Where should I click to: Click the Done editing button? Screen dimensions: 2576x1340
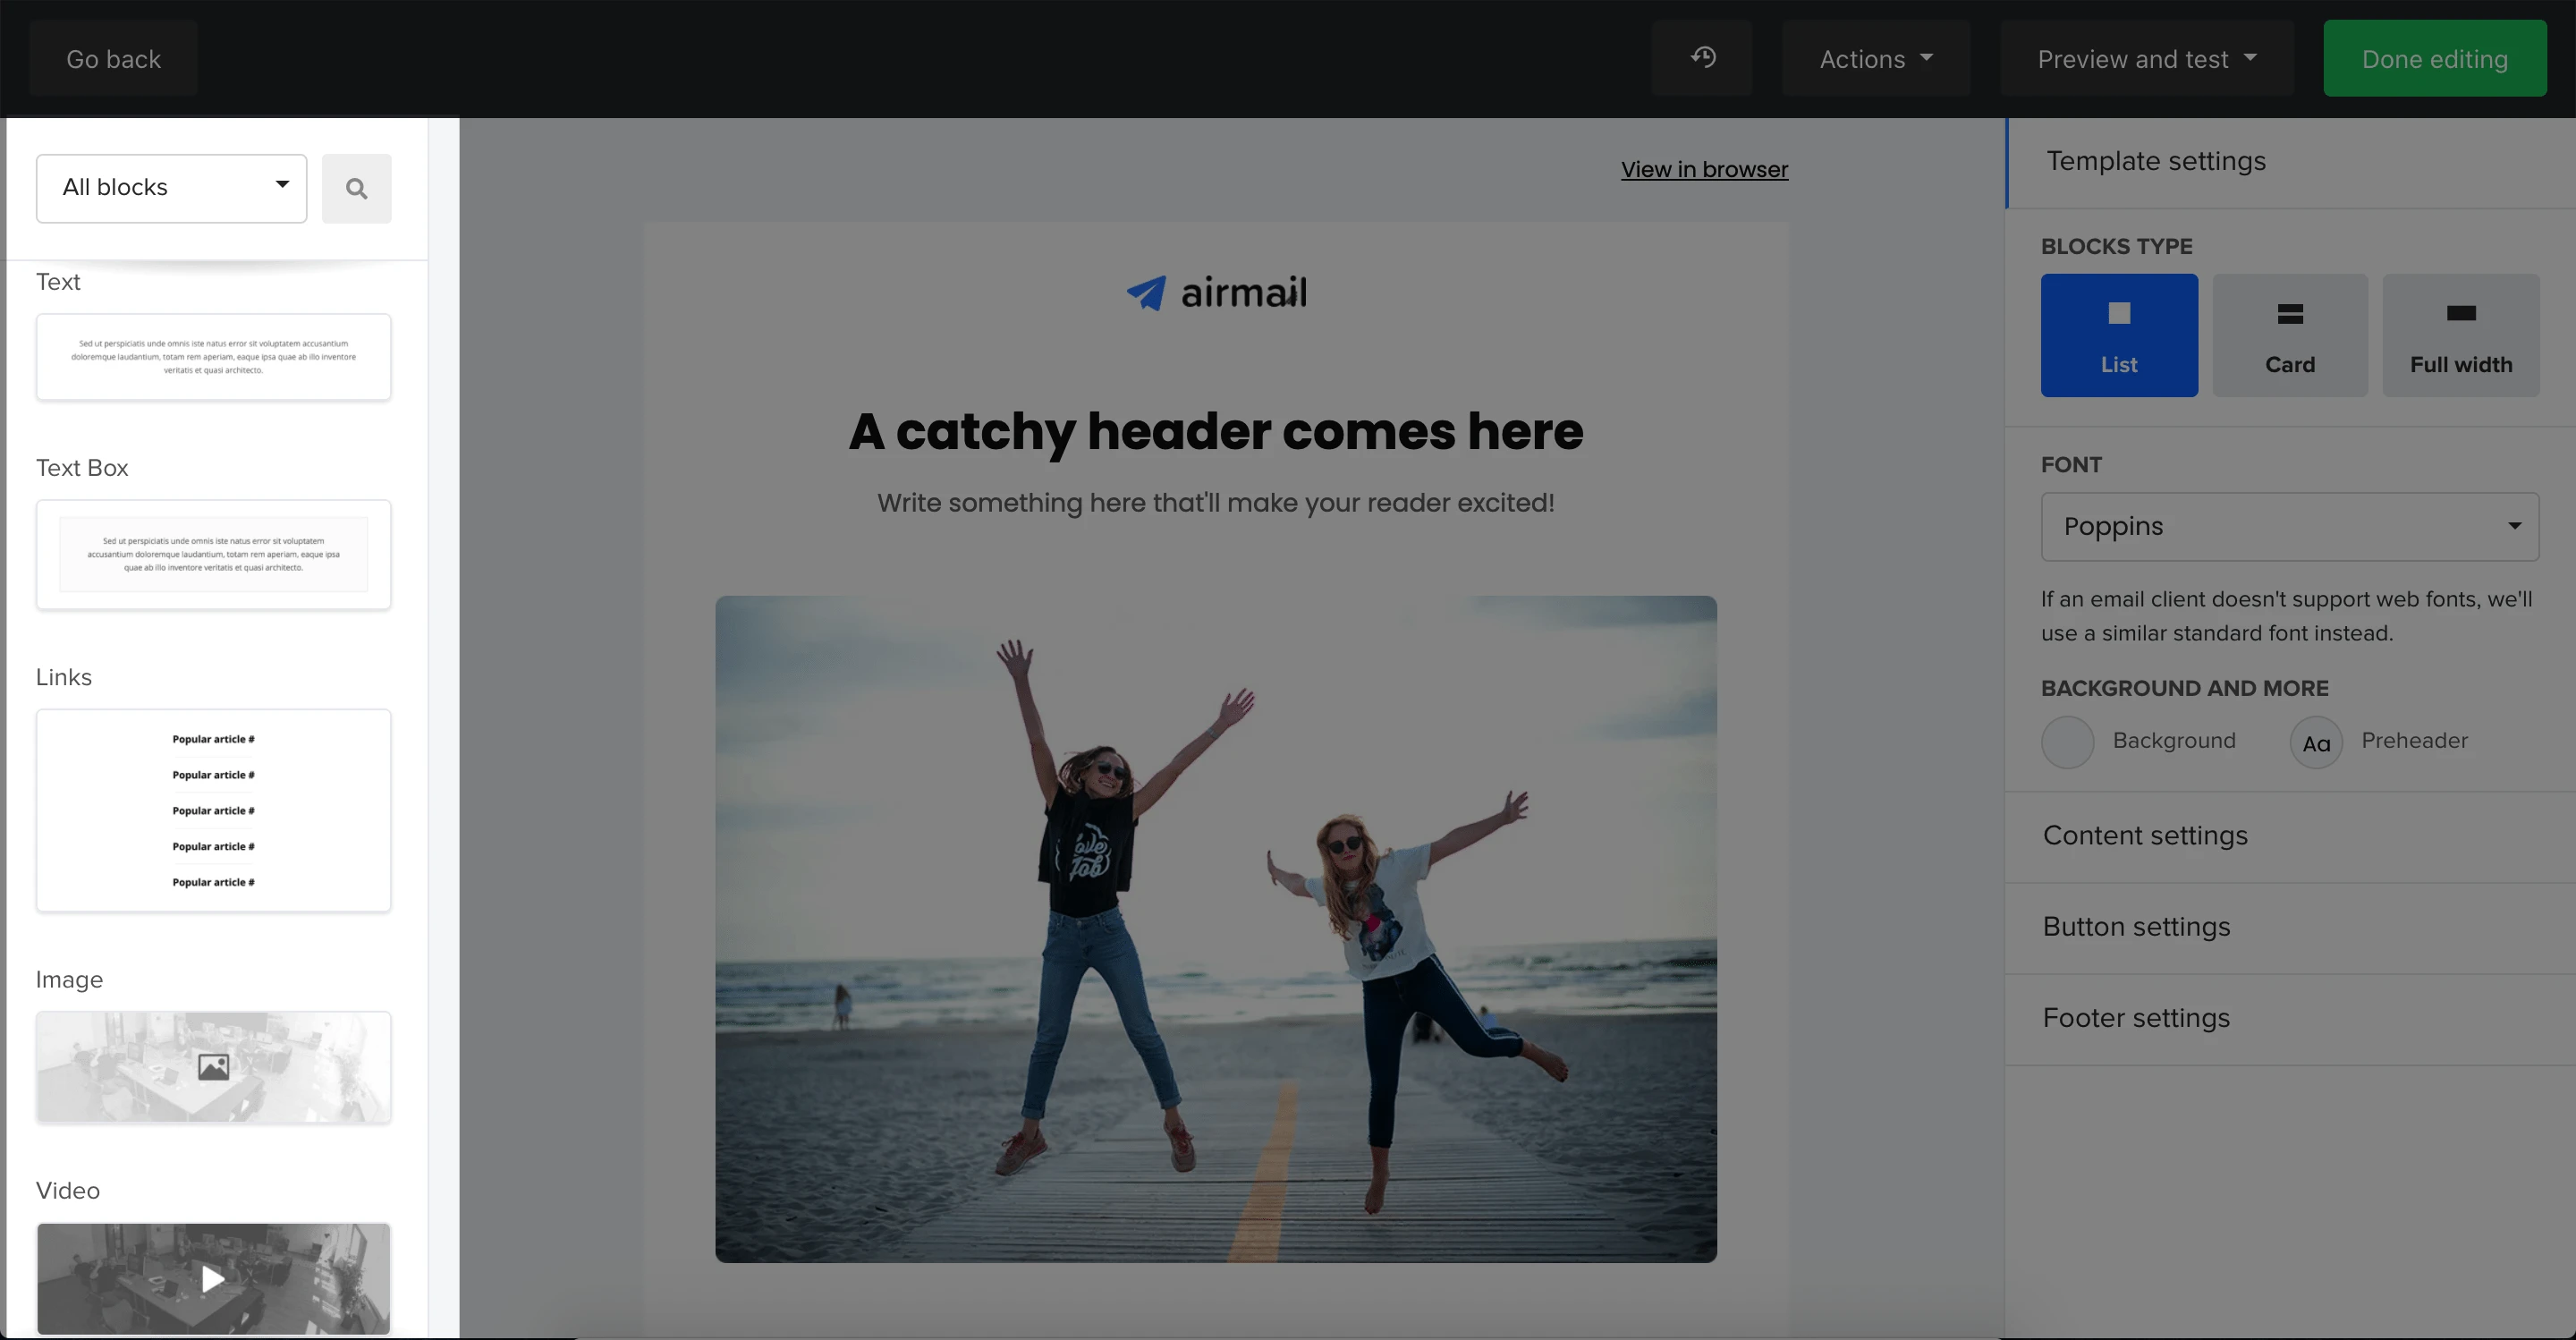click(x=2434, y=59)
